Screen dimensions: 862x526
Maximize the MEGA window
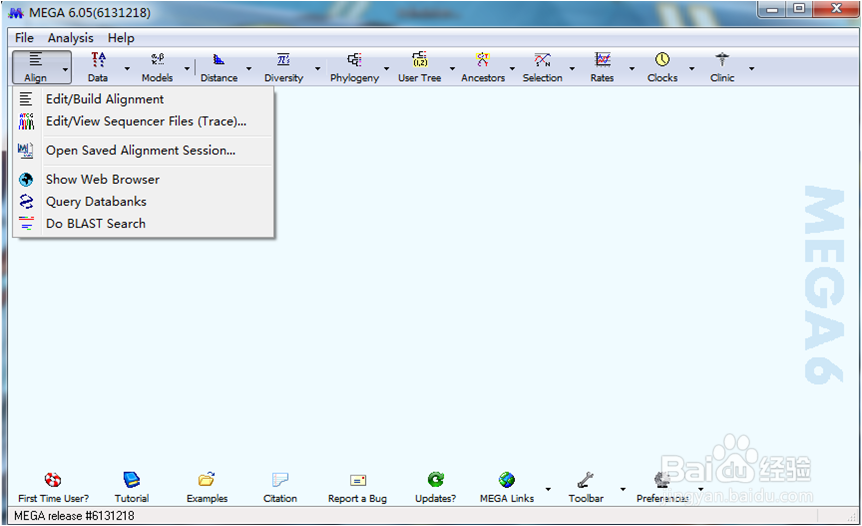(799, 9)
